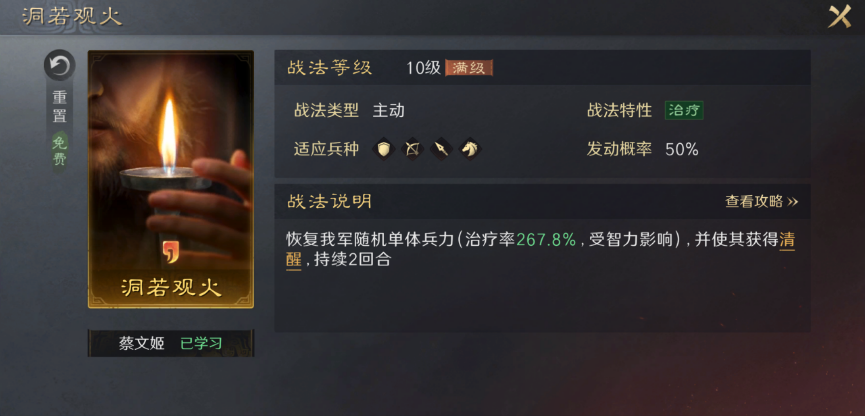Select the bow archer troop icon
865x416 pixels.
[412, 149]
